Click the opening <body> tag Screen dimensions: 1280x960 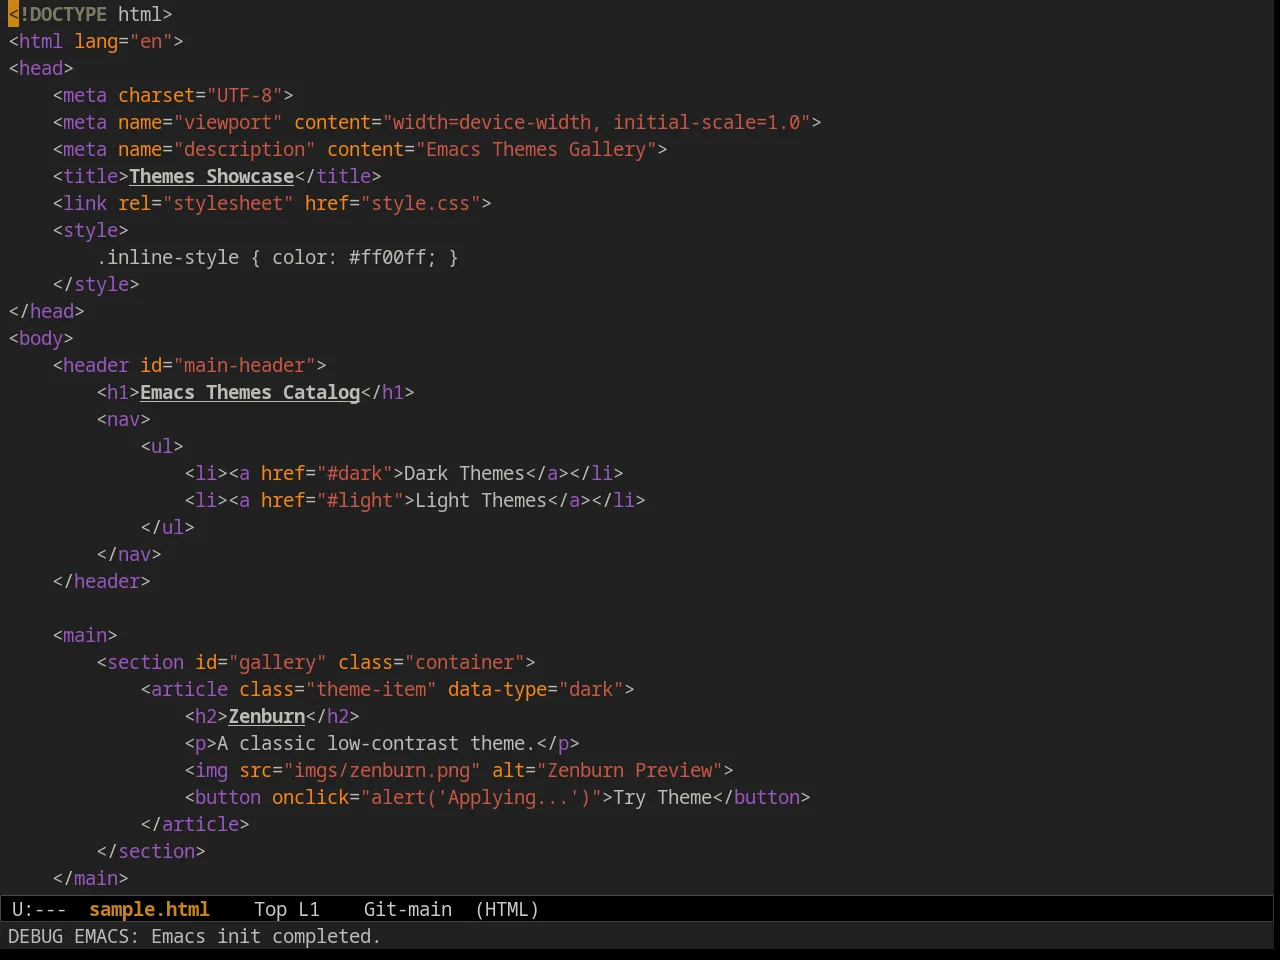click(41, 338)
